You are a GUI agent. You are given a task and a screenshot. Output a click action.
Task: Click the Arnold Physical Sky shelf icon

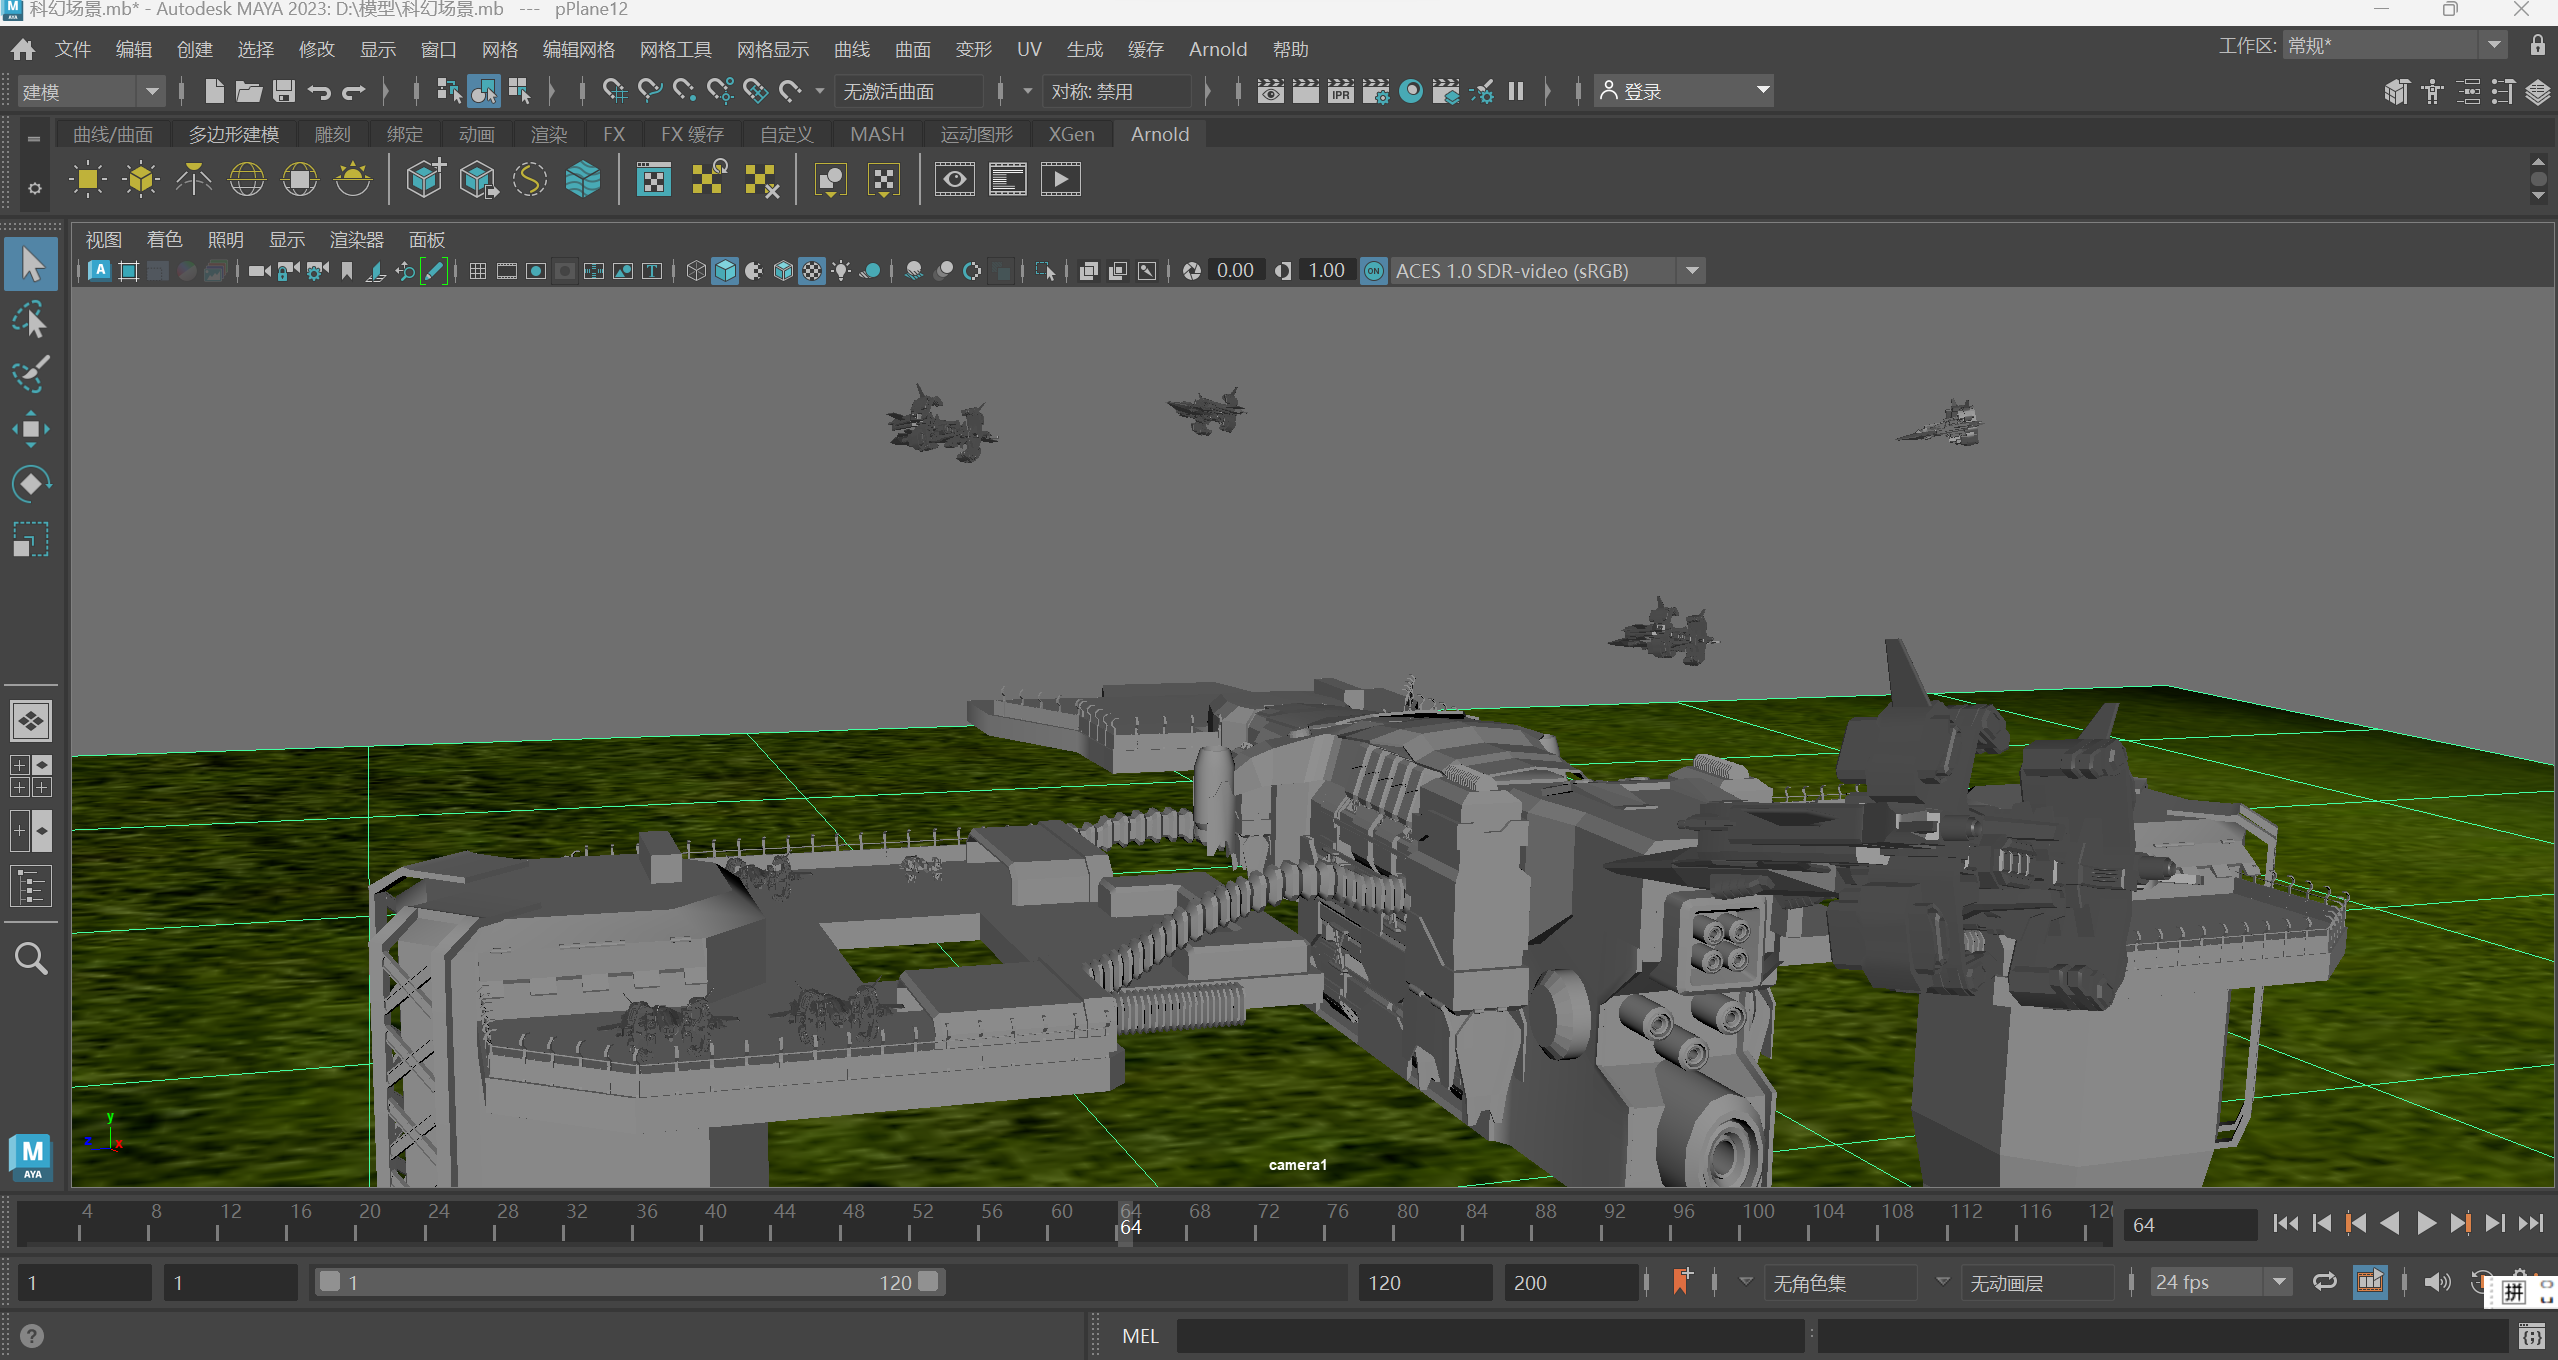click(x=353, y=180)
